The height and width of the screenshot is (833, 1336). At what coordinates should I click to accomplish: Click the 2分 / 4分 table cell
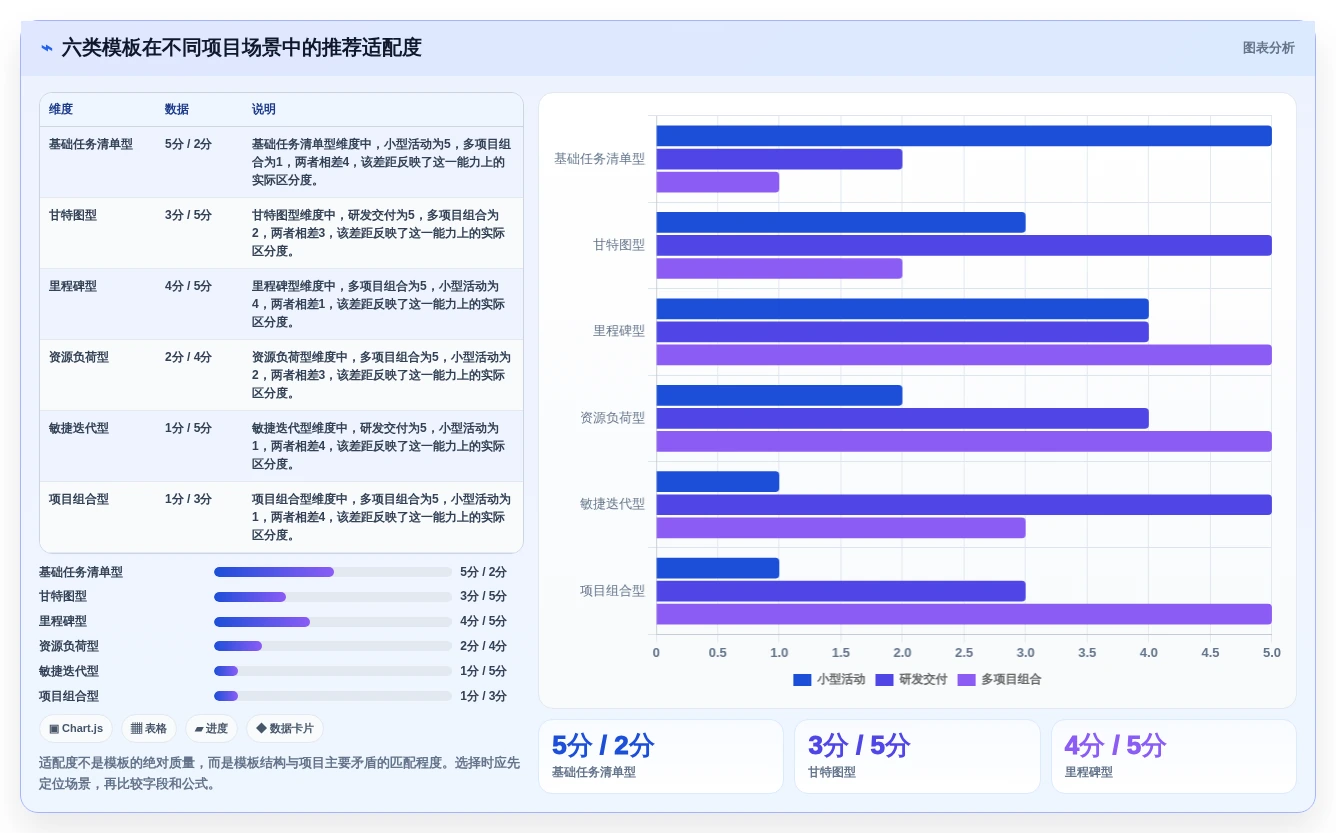click(x=188, y=357)
